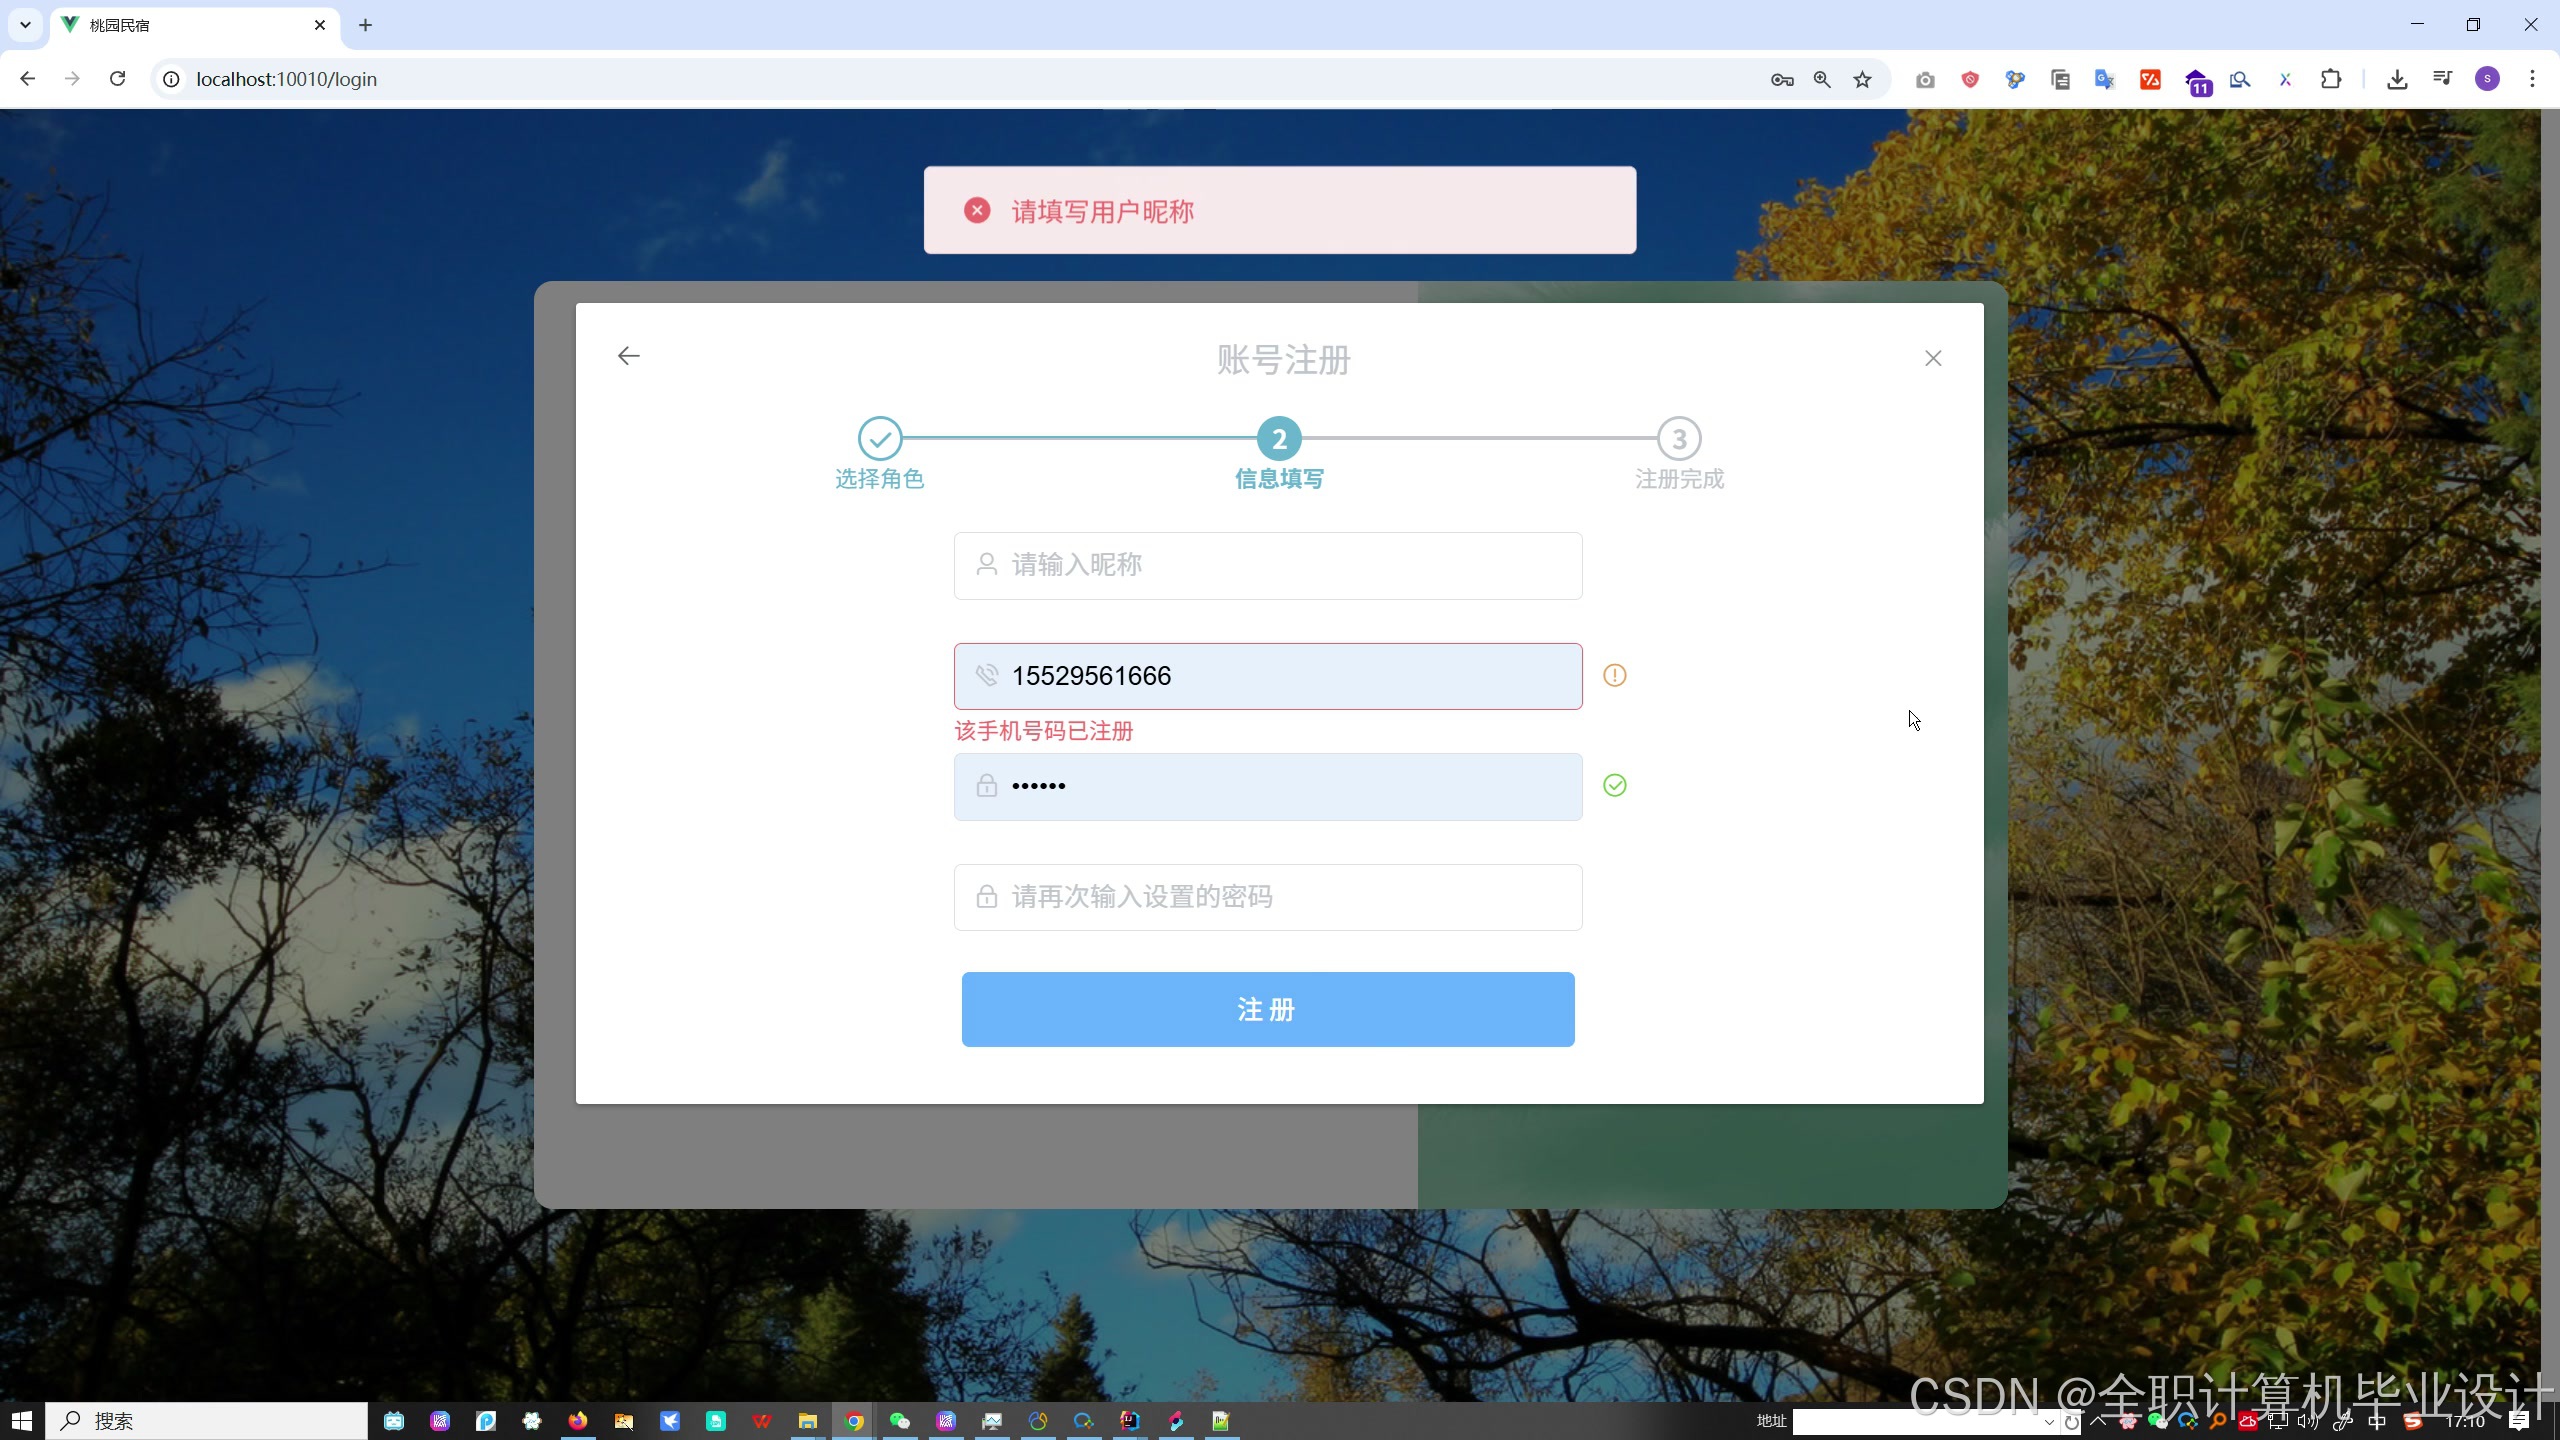Select step 1 选择角色 in the stepper
Screen dimensions: 2560x1440
pyautogui.click(x=879, y=439)
